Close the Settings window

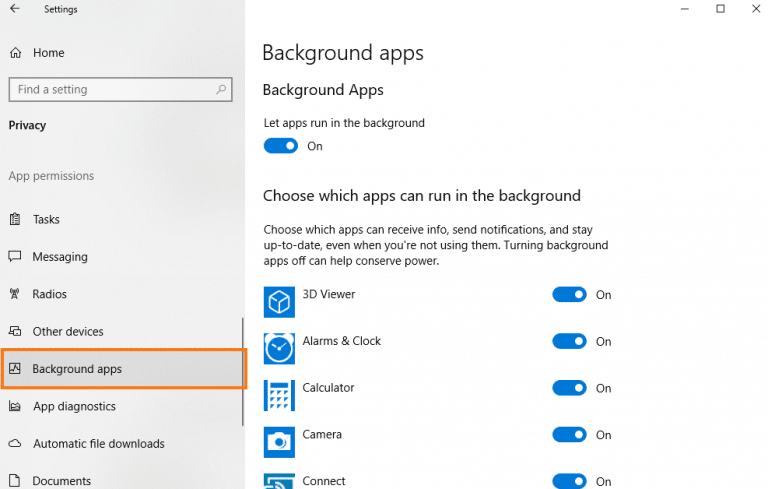(x=756, y=9)
